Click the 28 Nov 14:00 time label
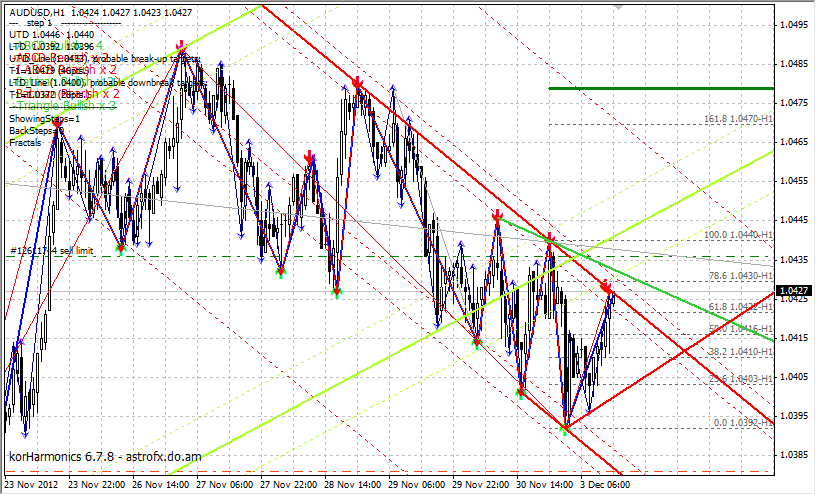816x495 pixels. (353, 485)
